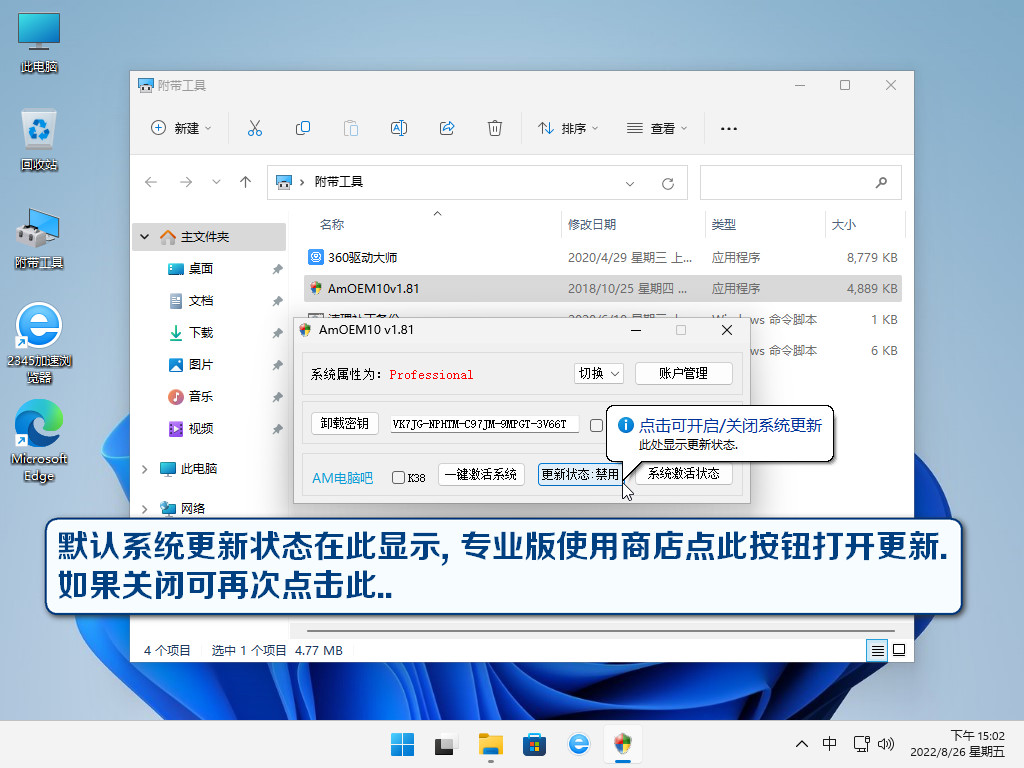The height and width of the screenshot is (768, 1024).
Task: Open the volume control in system tray
Action: click(886, 744)
